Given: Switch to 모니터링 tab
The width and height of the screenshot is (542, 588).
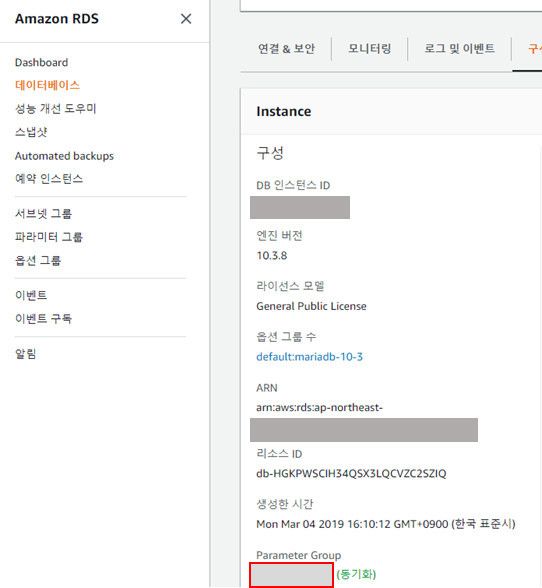Looking at the screenshot, I should (369, 48).
